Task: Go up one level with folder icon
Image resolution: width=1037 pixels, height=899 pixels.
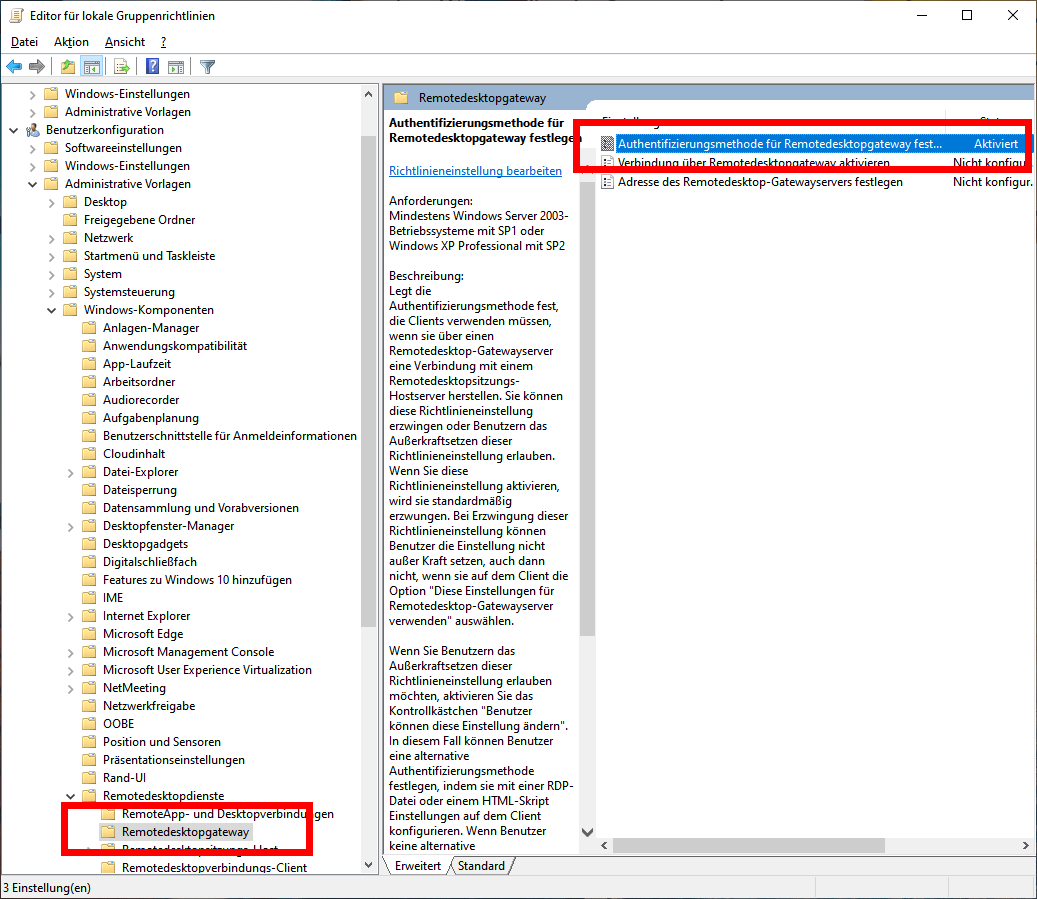Action: 67,67
